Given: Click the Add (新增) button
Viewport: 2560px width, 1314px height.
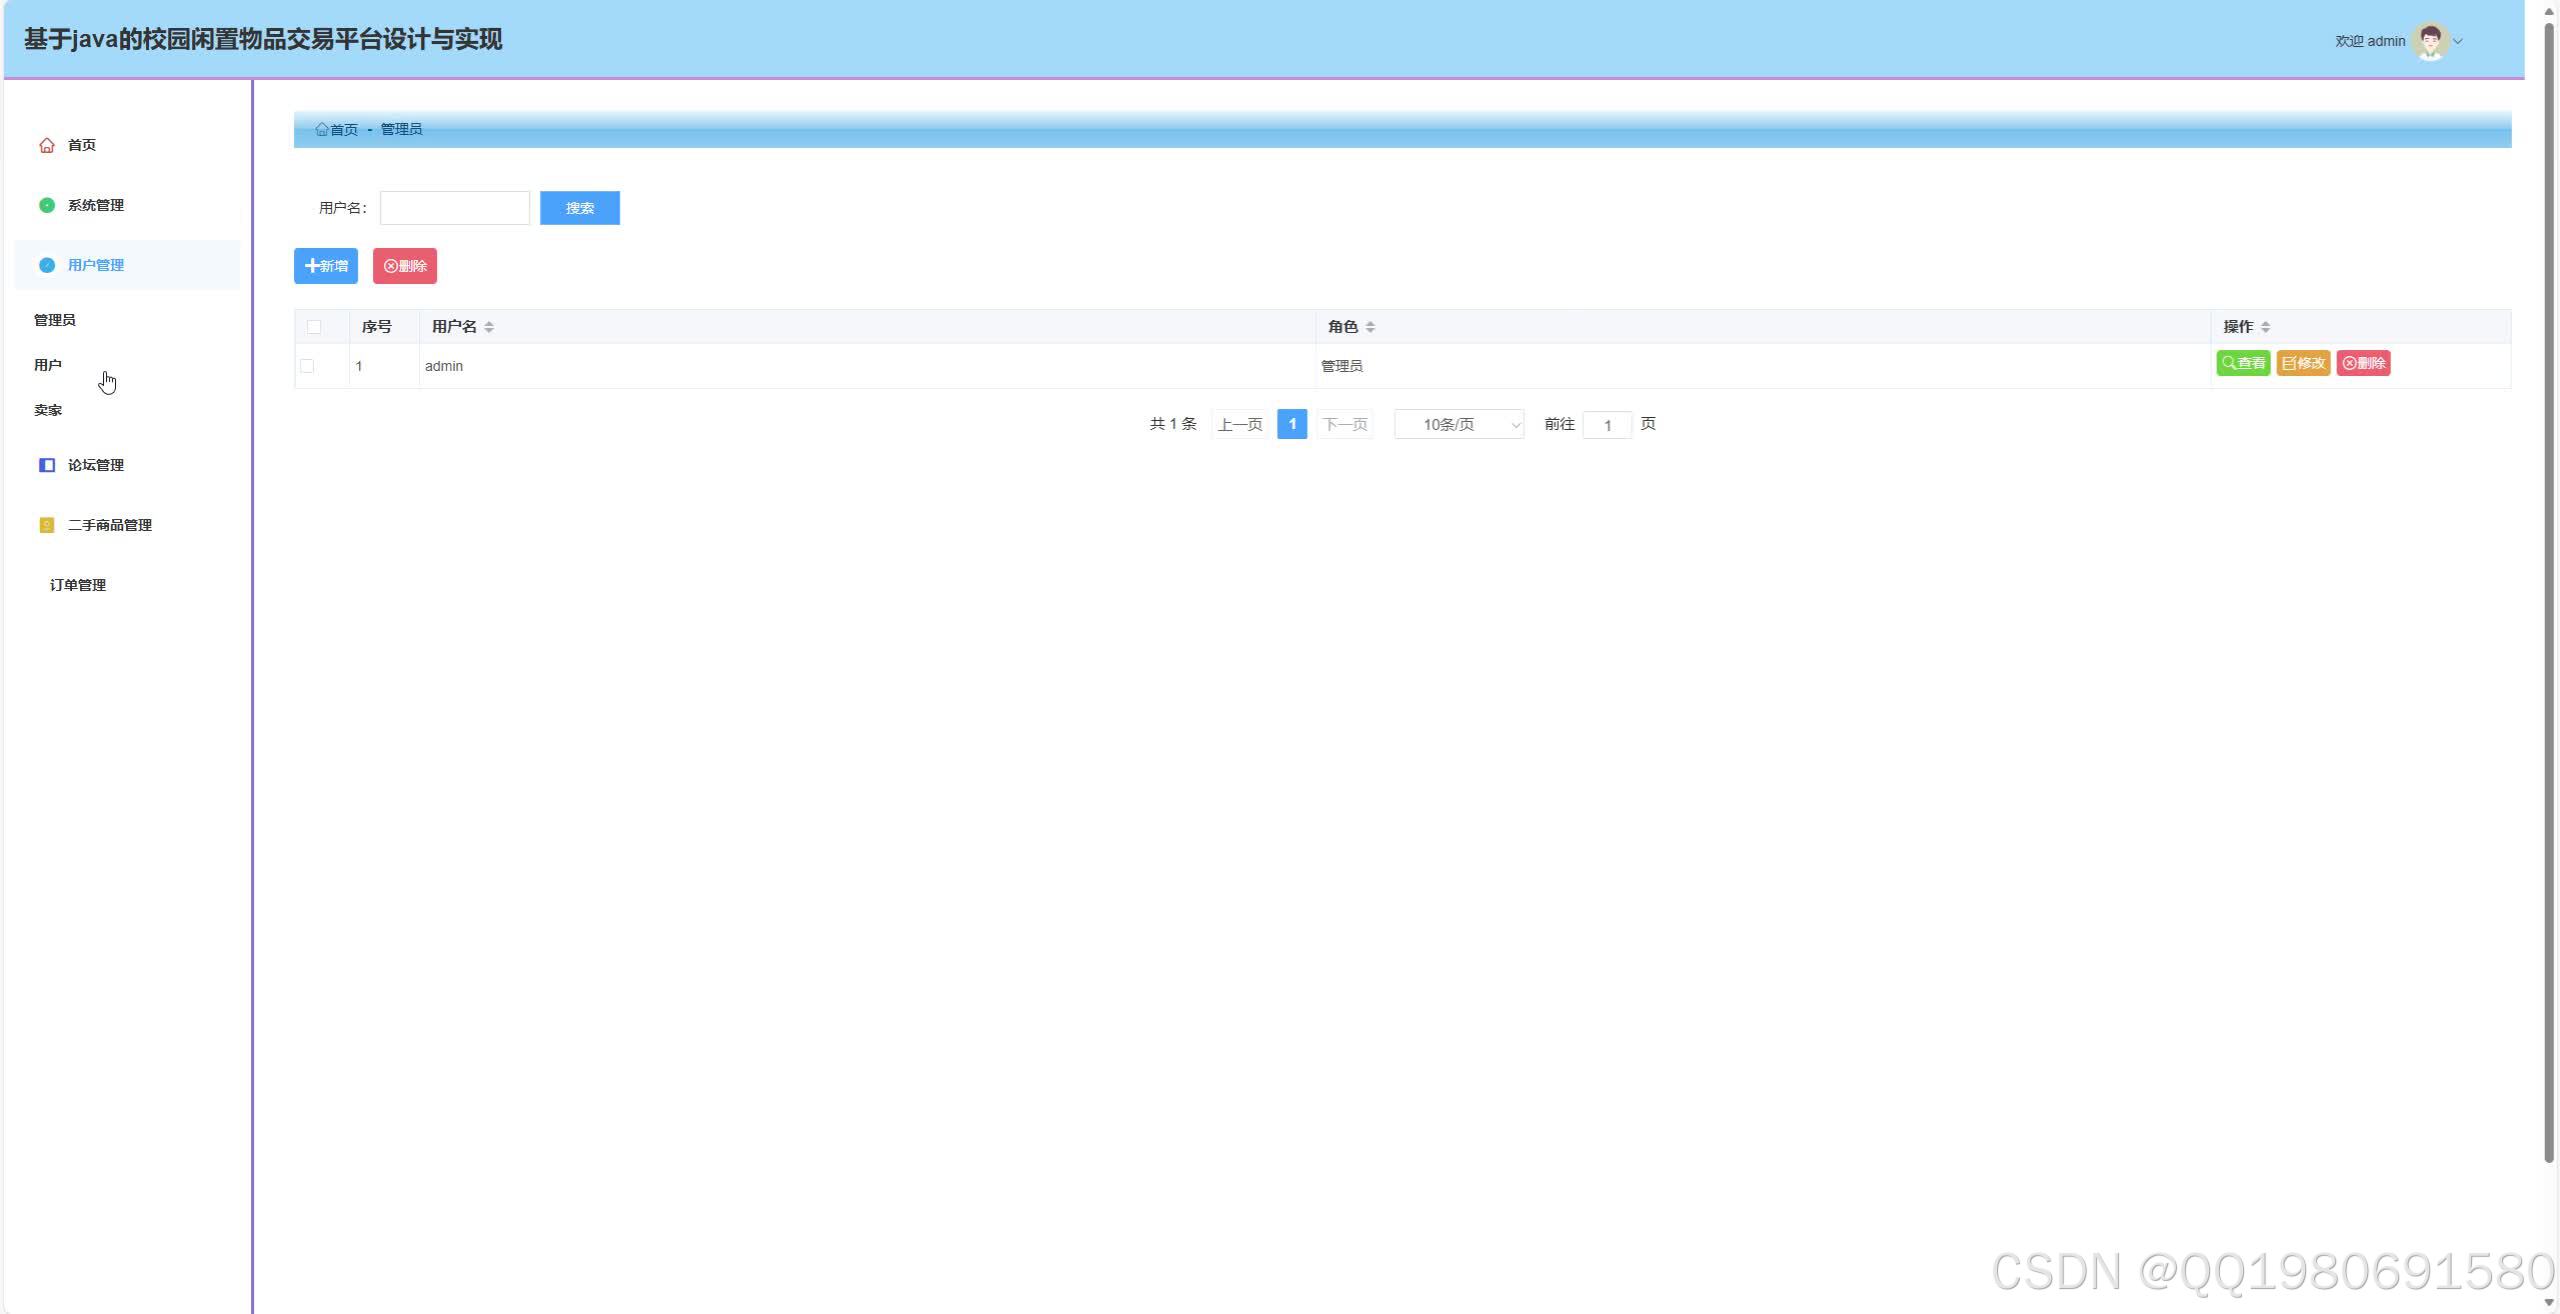Looking at the screenshot, I should [x=326, y=266].
